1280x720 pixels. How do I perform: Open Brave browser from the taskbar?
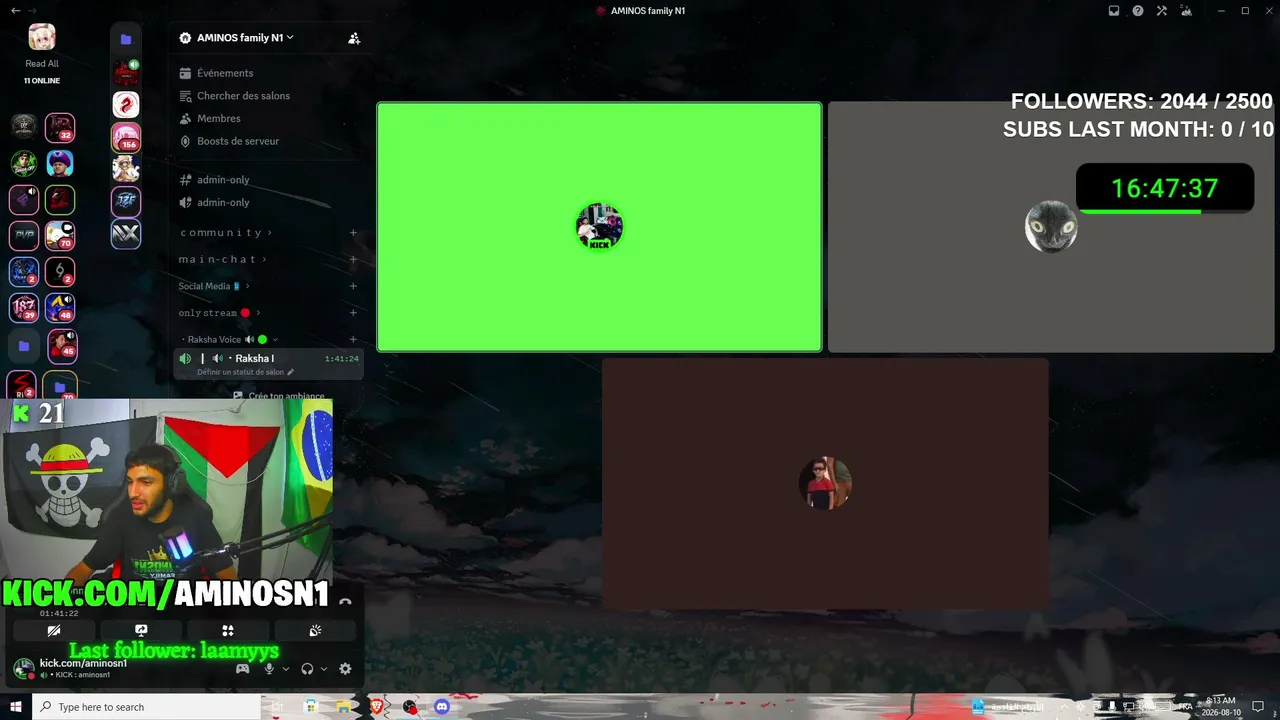(377, 707)
